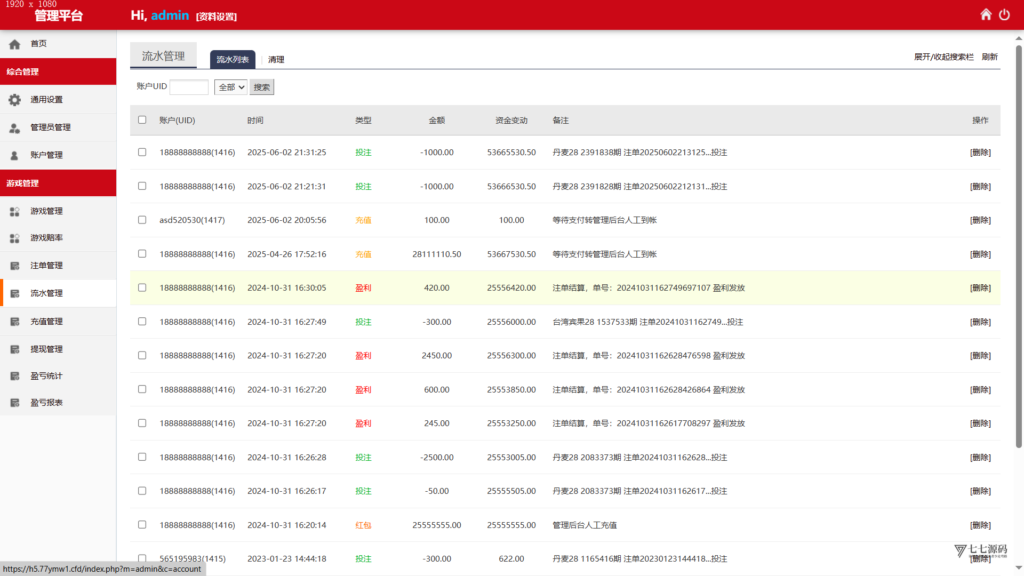Screen dimensions: 1024x576
Task: Open the 全部 type filter dropdown
Action: click(231, 87)
